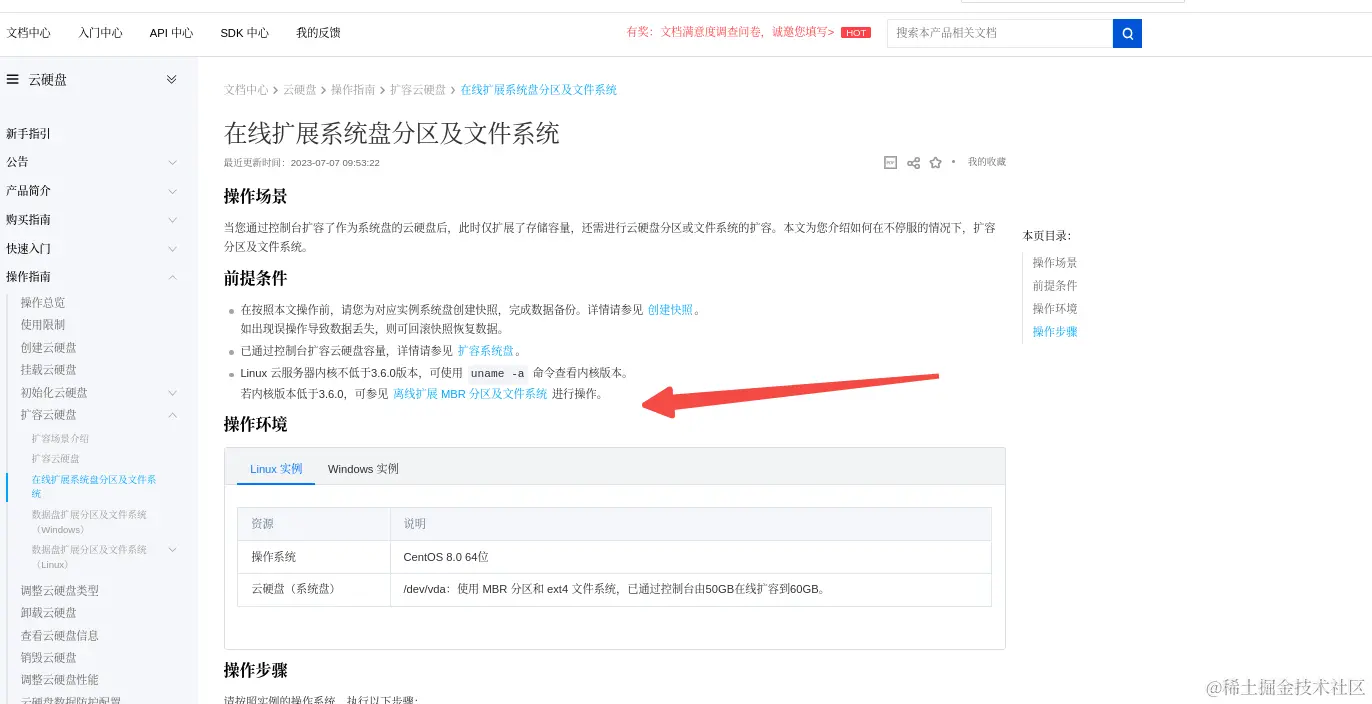This screenshot has height=704, width=1372.
Task: Switch to the Linux 实例 tab
Action: pyautogui.click(x=276, y=469)
